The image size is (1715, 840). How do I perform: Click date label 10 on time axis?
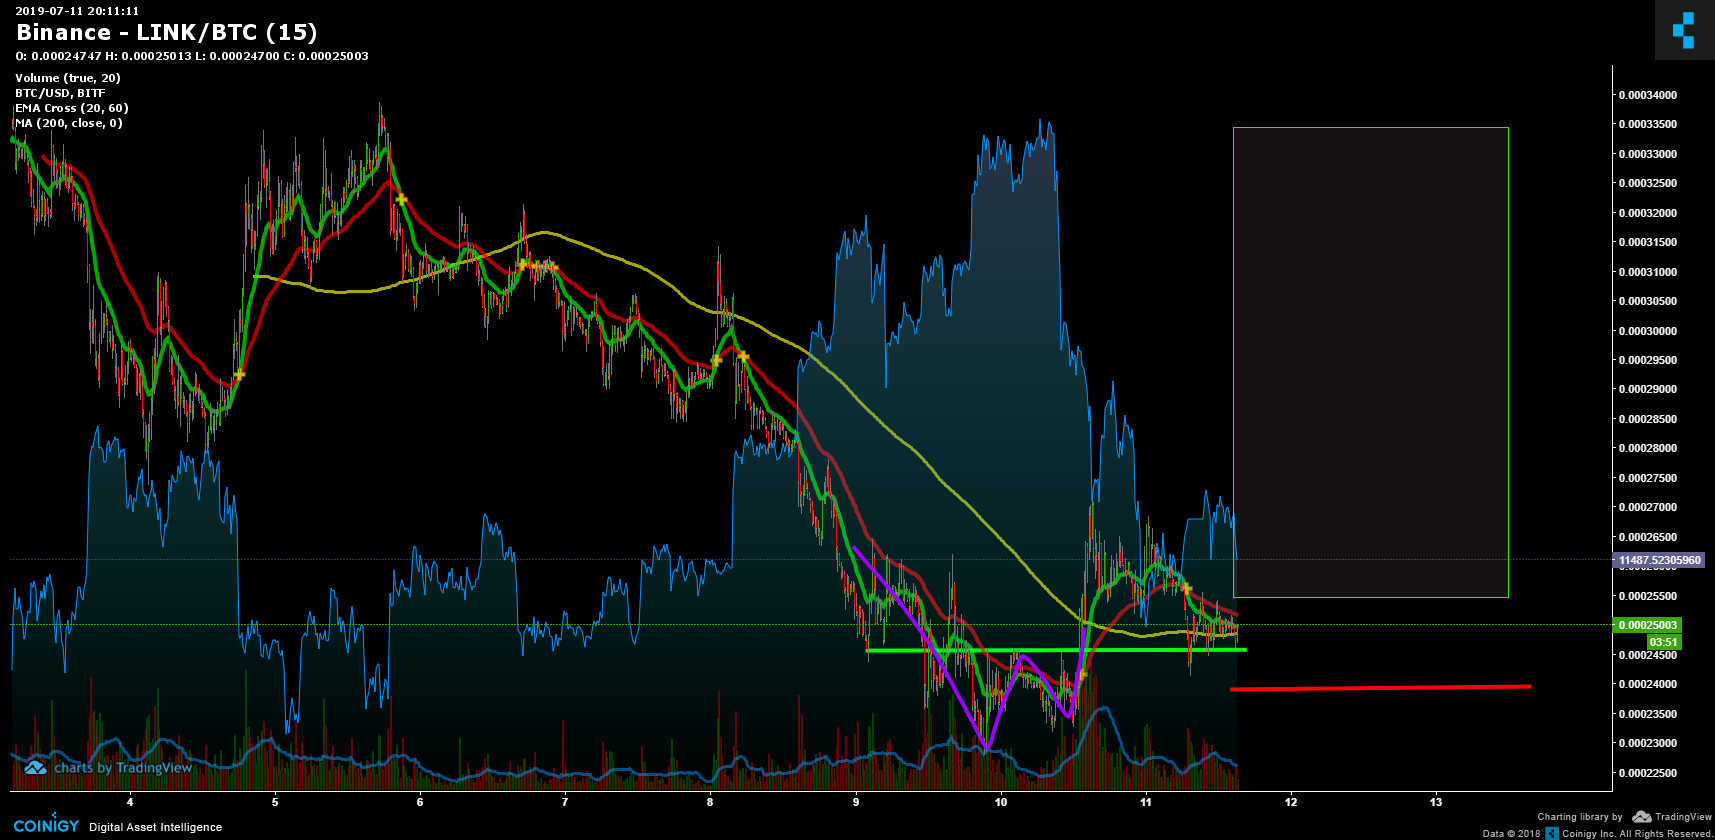pyautogui.click(x=1001, y=802)
